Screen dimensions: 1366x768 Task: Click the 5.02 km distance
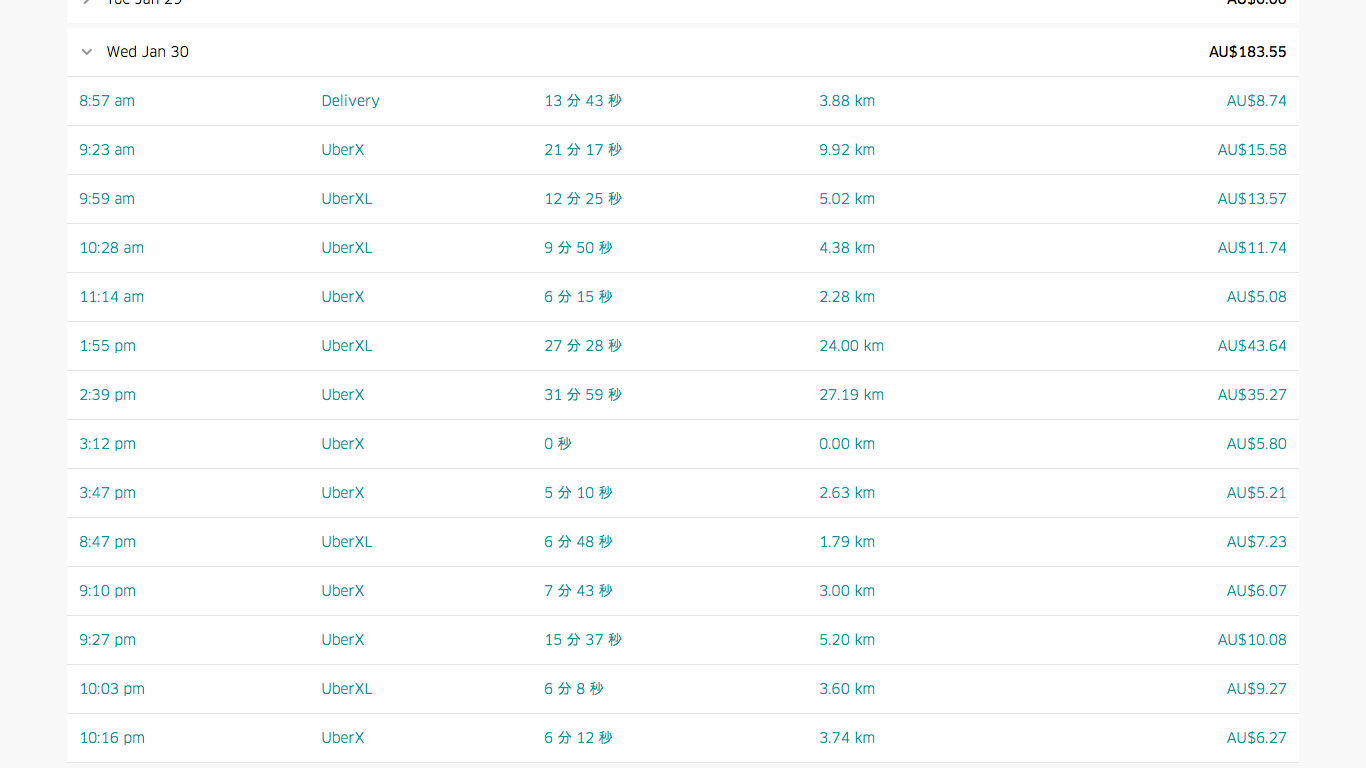pyautogui.click(x=847, y=199)
